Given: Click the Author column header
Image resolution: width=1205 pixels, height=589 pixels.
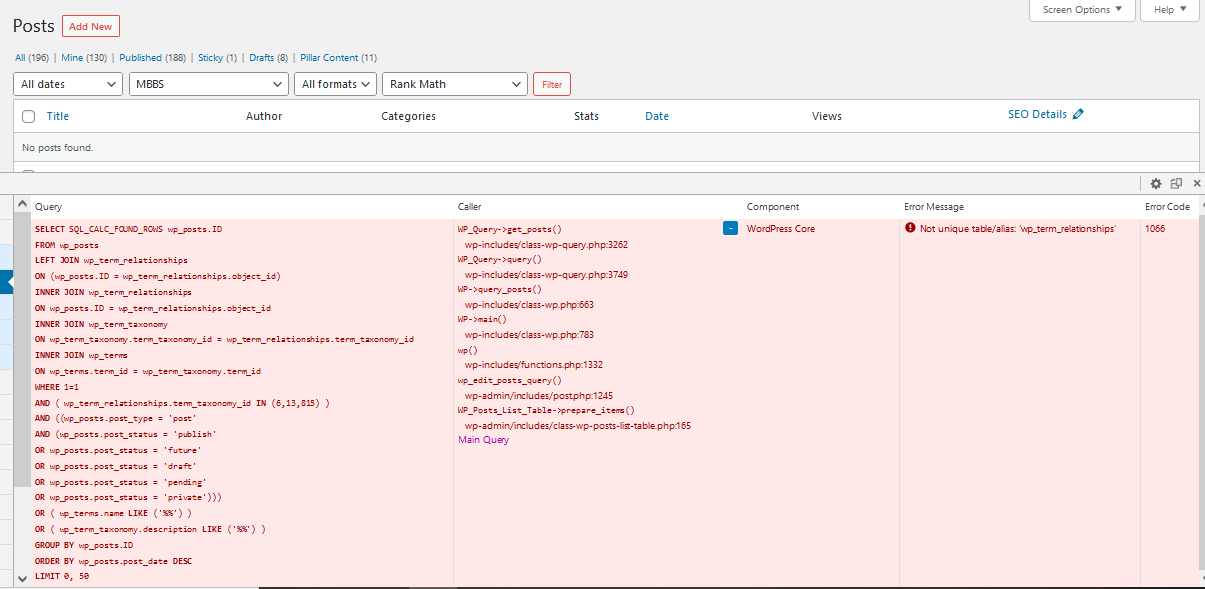Looking at the screenshot, I should coord(264,116).
